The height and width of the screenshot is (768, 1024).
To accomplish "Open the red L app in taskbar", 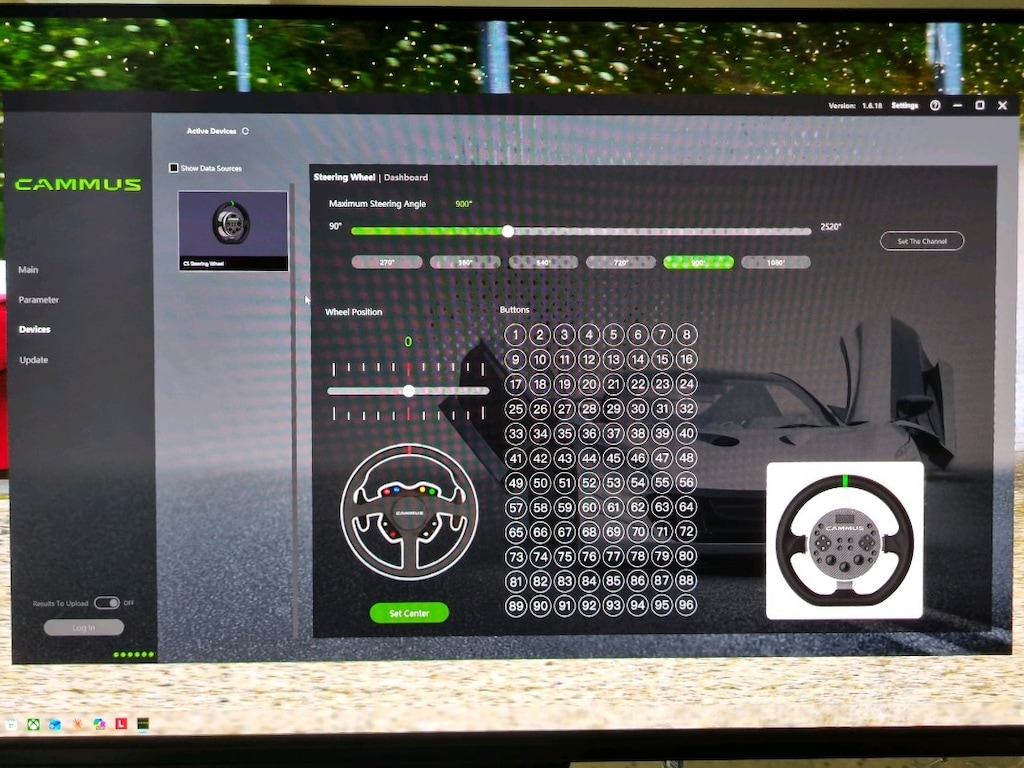I will click(121, 724).
